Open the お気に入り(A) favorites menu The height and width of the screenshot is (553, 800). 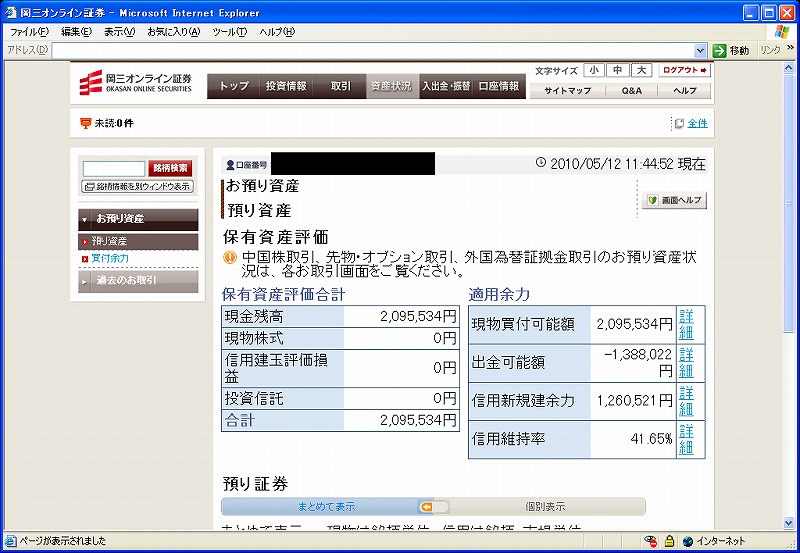[173, 32]
